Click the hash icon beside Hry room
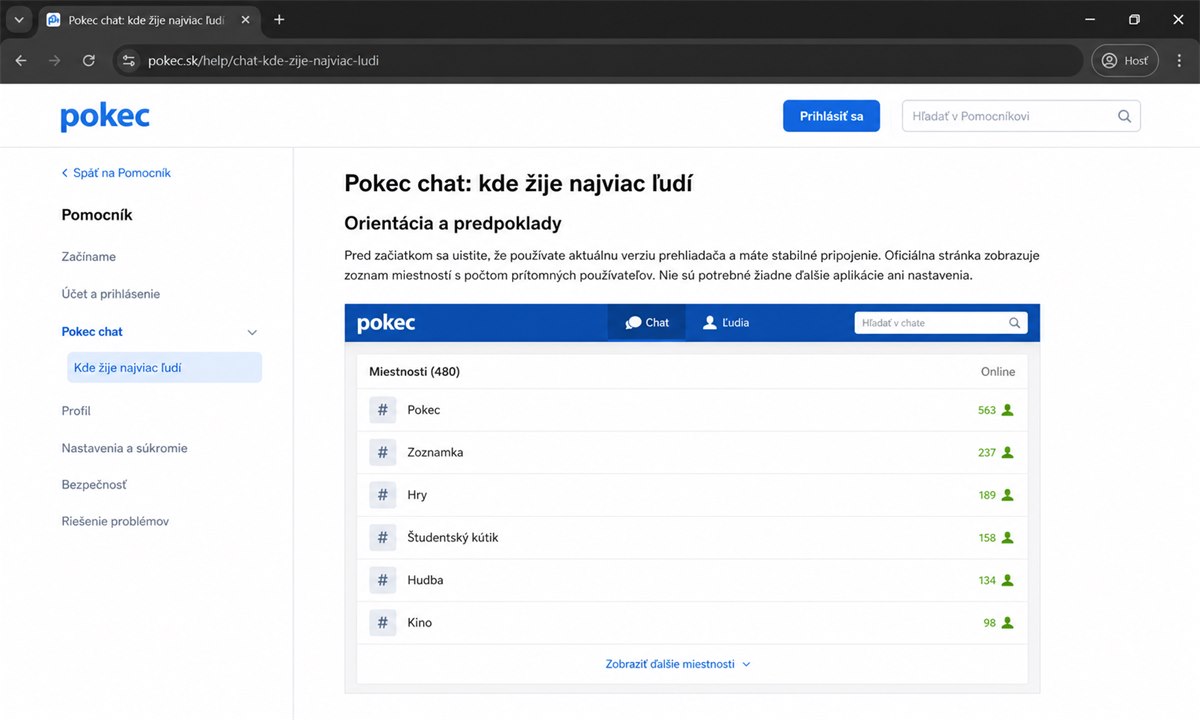Image resolution: width=1200 pixels, height=720 pixels. tap(382, 495)
